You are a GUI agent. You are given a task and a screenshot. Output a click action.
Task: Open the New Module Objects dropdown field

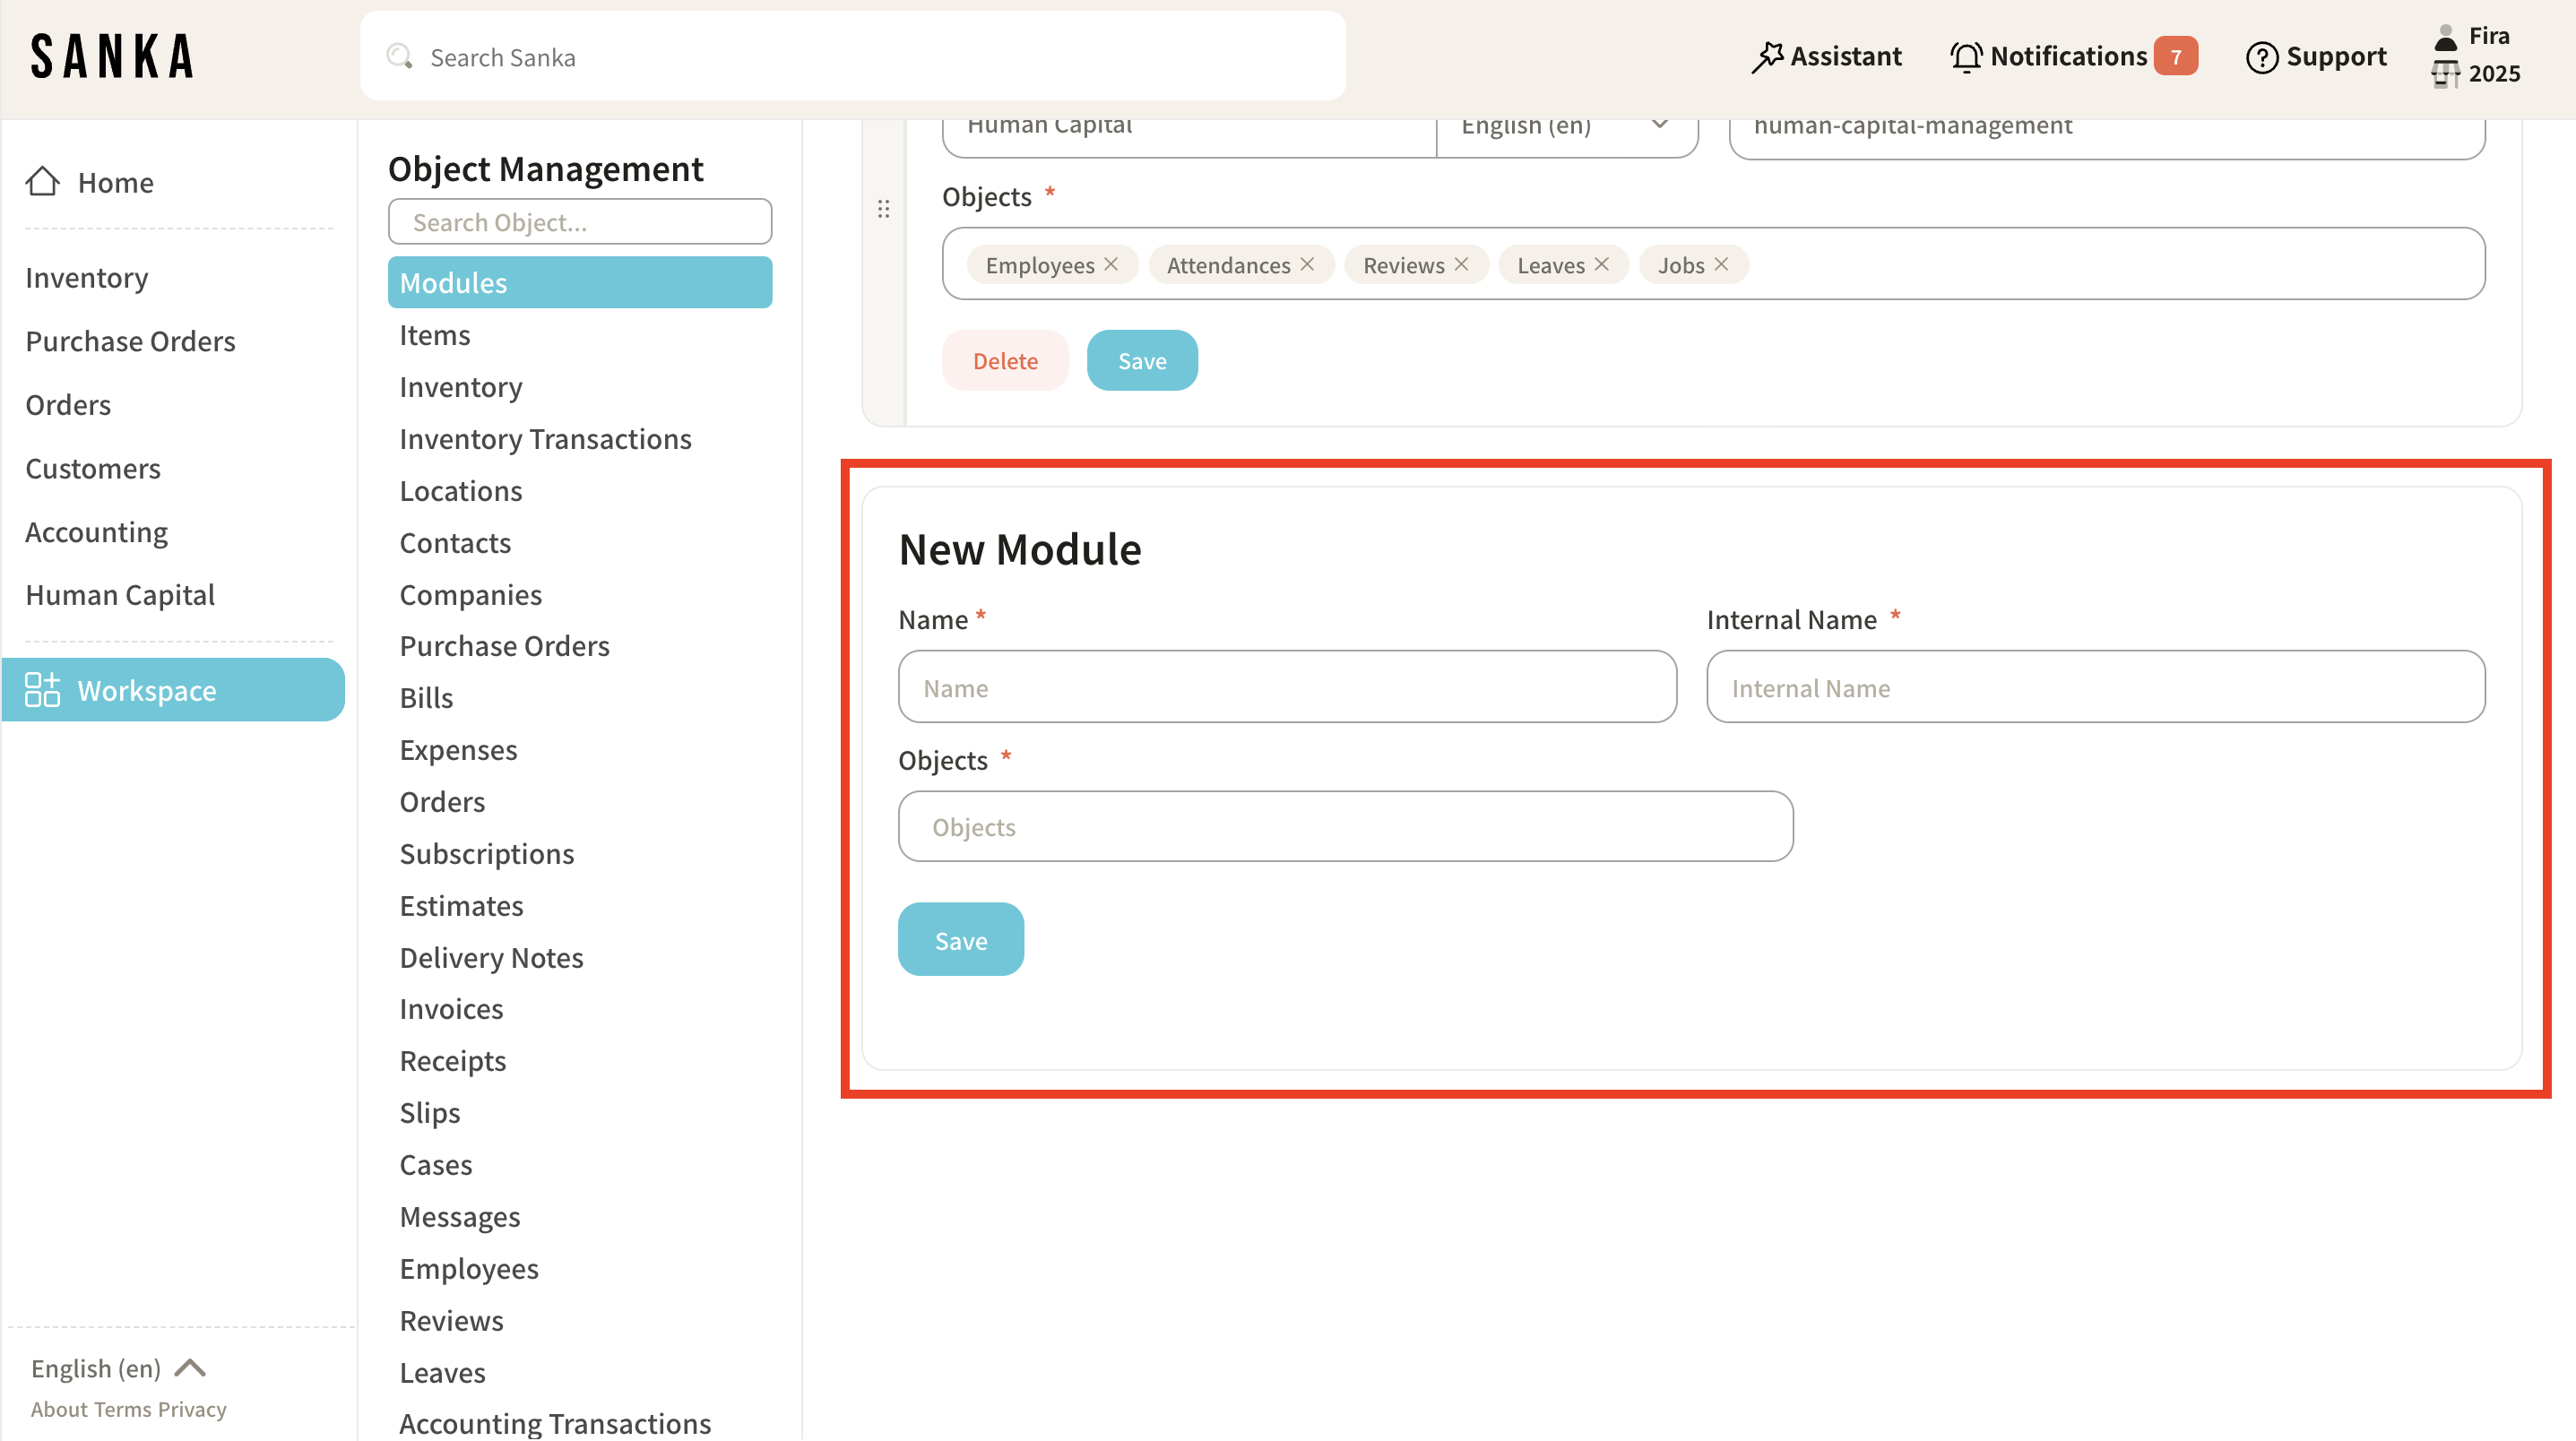pos(1345,826)
